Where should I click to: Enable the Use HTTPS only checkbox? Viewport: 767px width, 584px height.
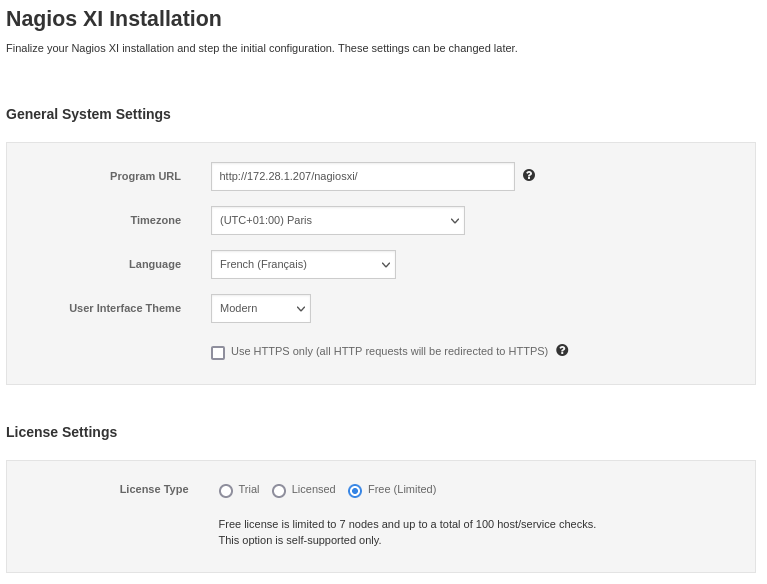click(218, 353)
